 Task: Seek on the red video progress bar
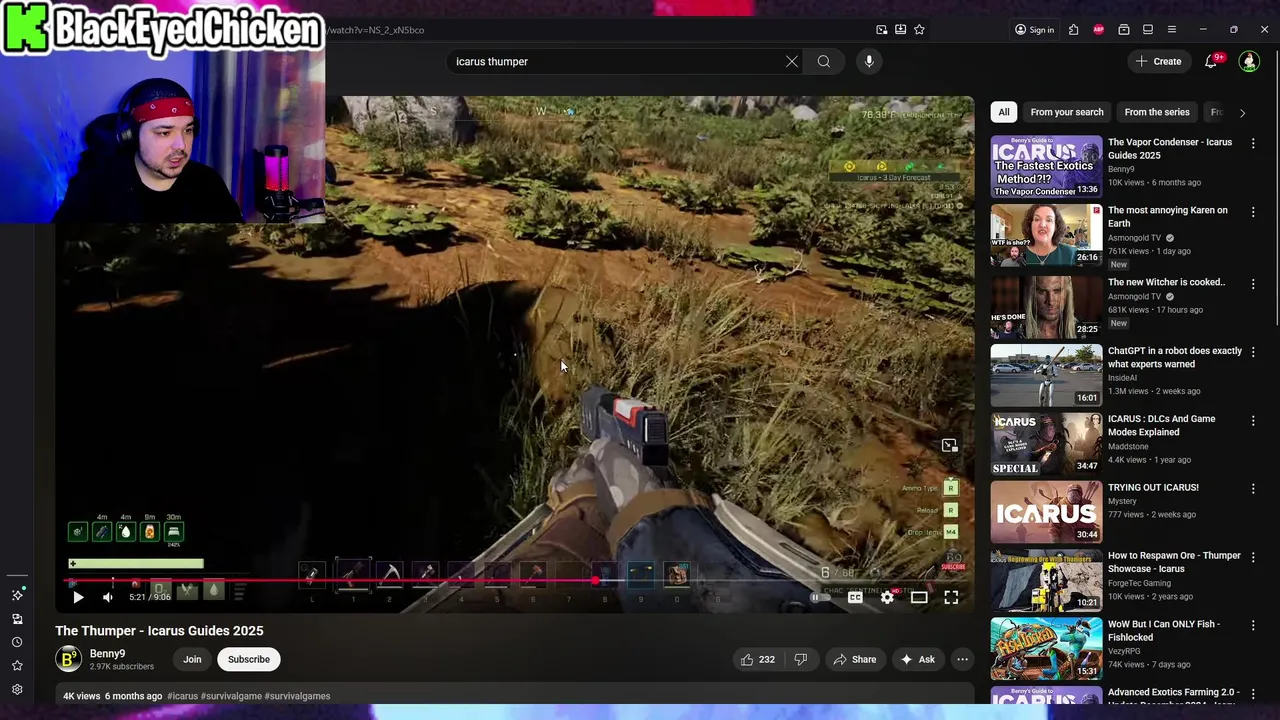point(515,580)
